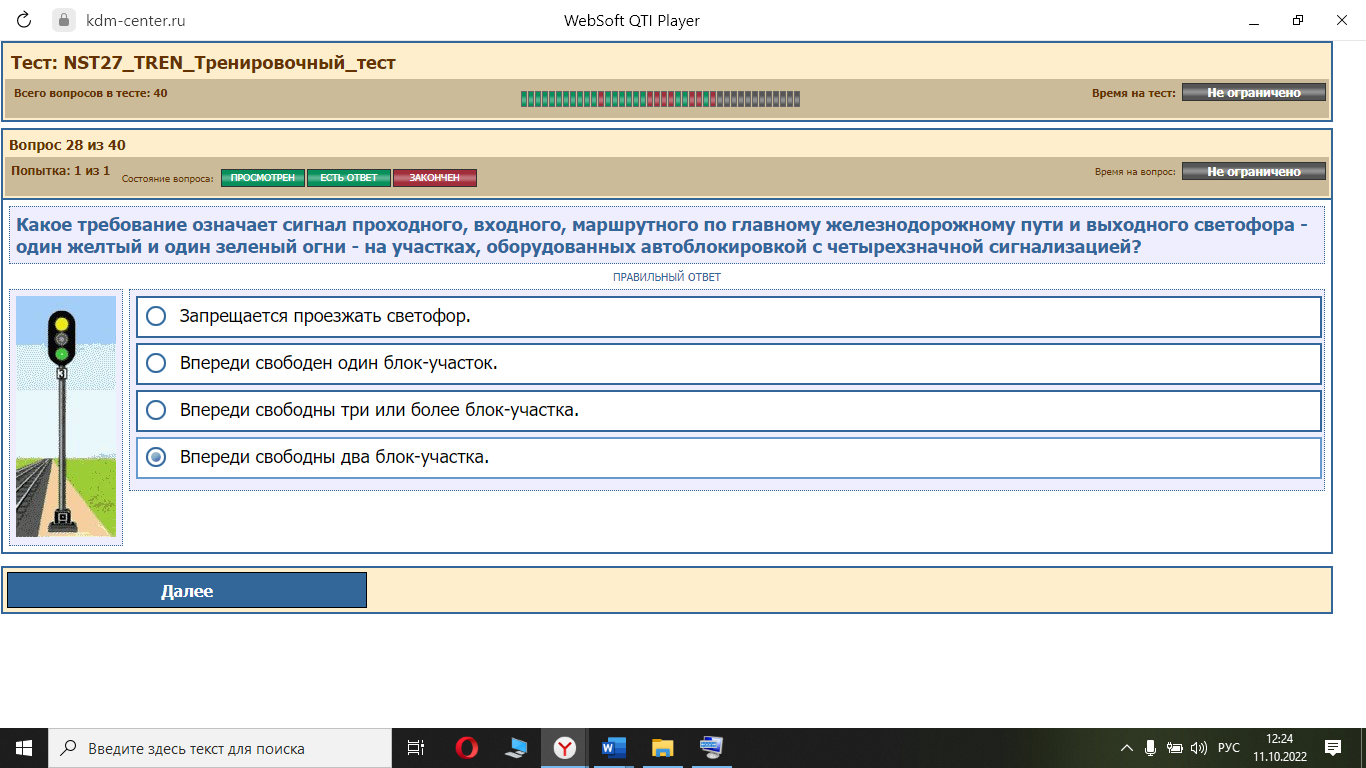Click the 'ПРАВИЛЬНЫЙ ОТВЕТ' label

pyautogui.click(x=667, y=277)
